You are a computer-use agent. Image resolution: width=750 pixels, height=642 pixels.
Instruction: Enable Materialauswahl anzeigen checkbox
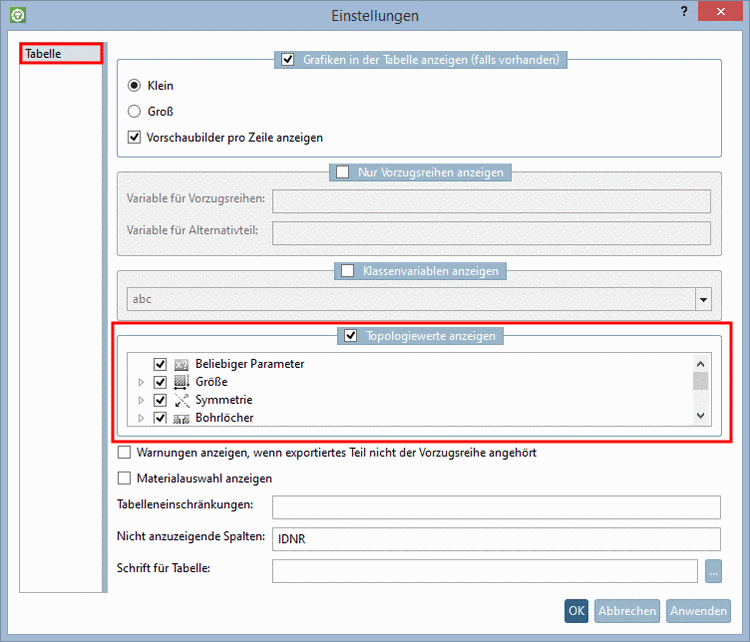pyautogui.click(x=124, y=478)
